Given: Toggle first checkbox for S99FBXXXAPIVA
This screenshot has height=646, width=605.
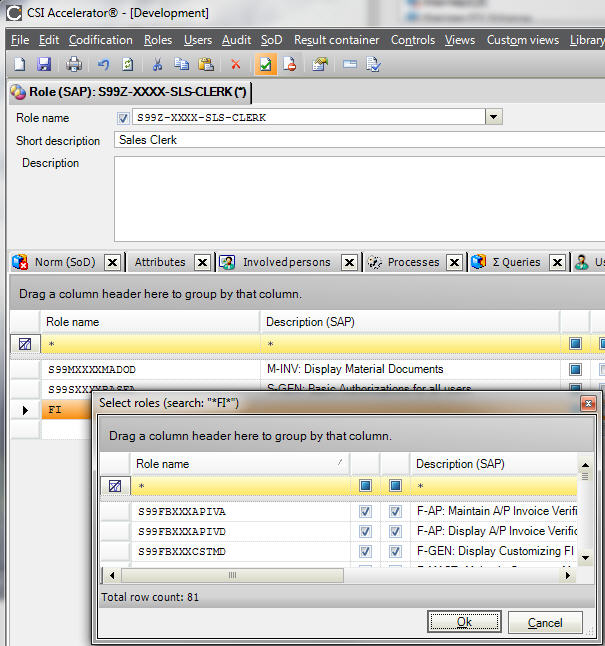Looking at the screenshot, I should coord(365,511).
